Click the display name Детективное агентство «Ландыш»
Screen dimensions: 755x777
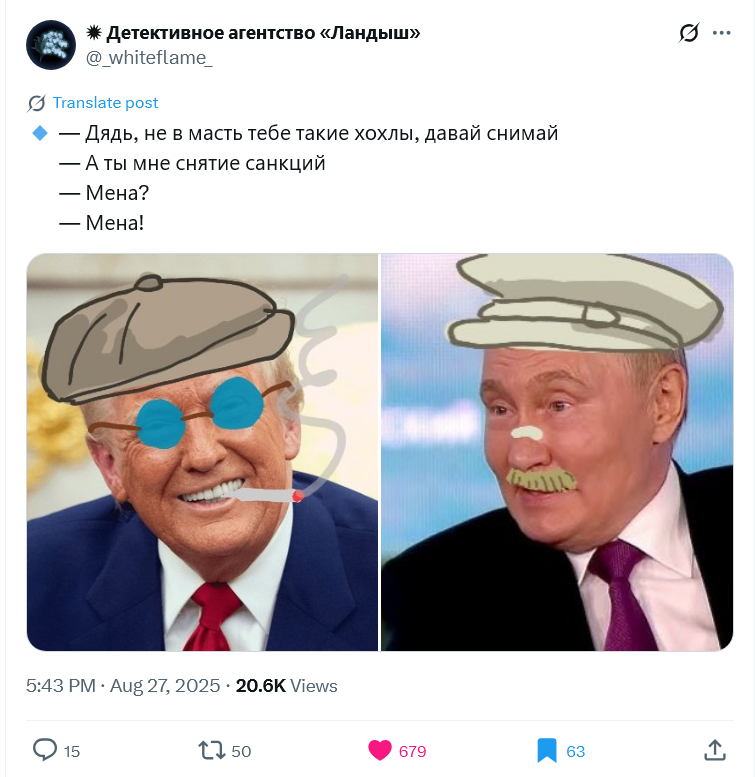coord(263,33)
